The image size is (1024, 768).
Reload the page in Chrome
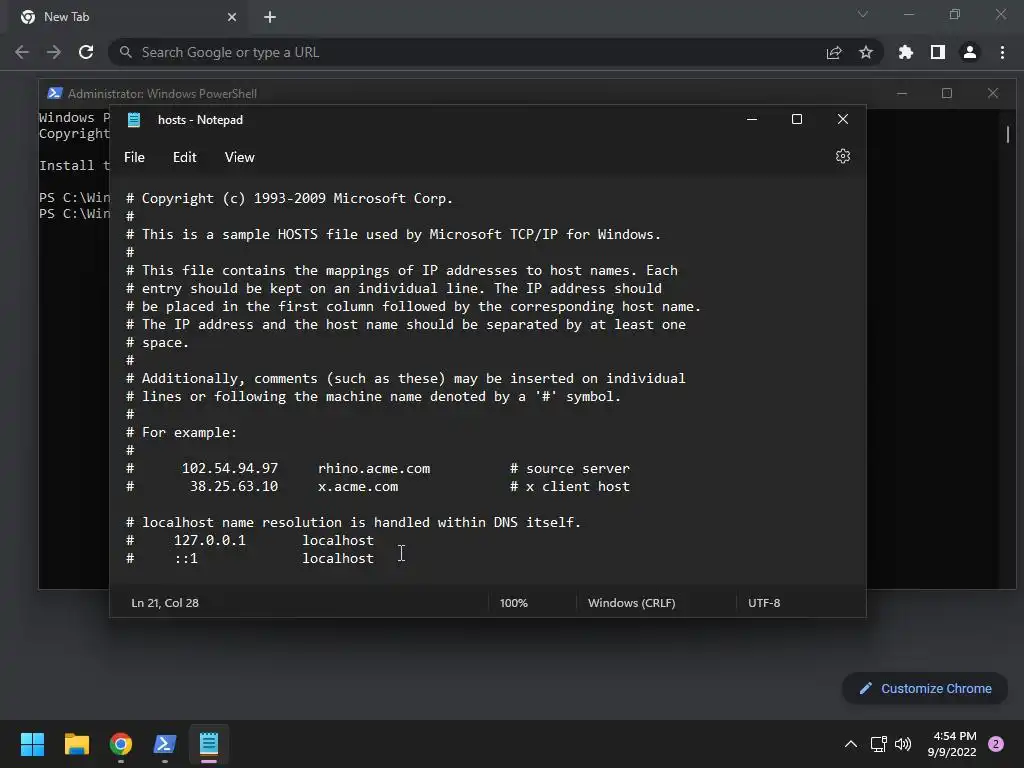86,52
